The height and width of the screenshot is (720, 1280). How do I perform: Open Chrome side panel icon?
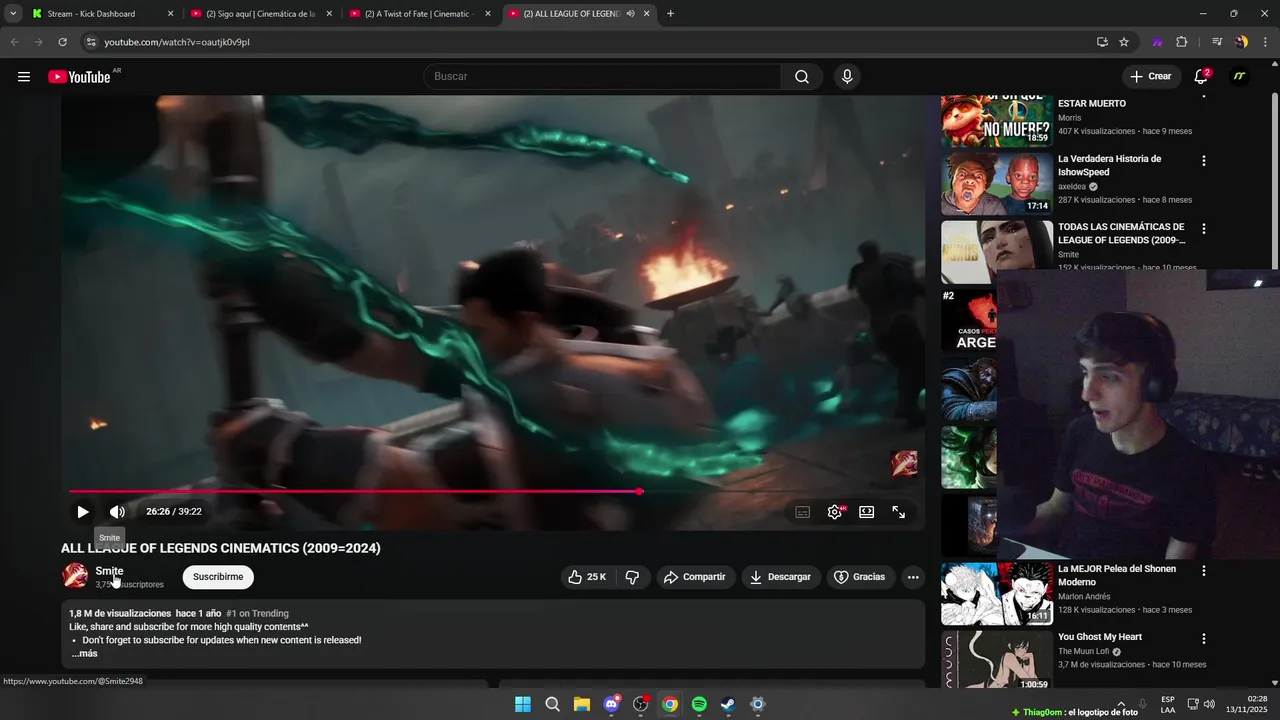click(1217, 42)
